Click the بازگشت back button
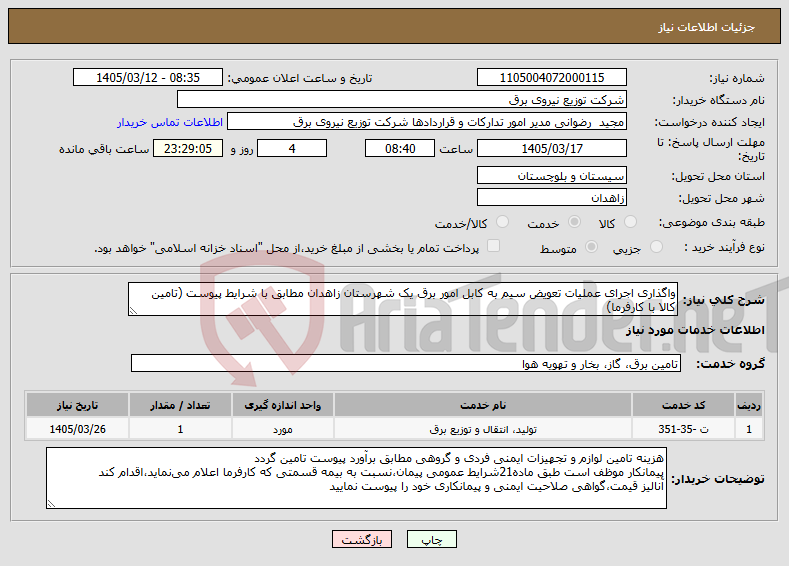789x566 pixels. pyautogui.click(x=362, y=539)
